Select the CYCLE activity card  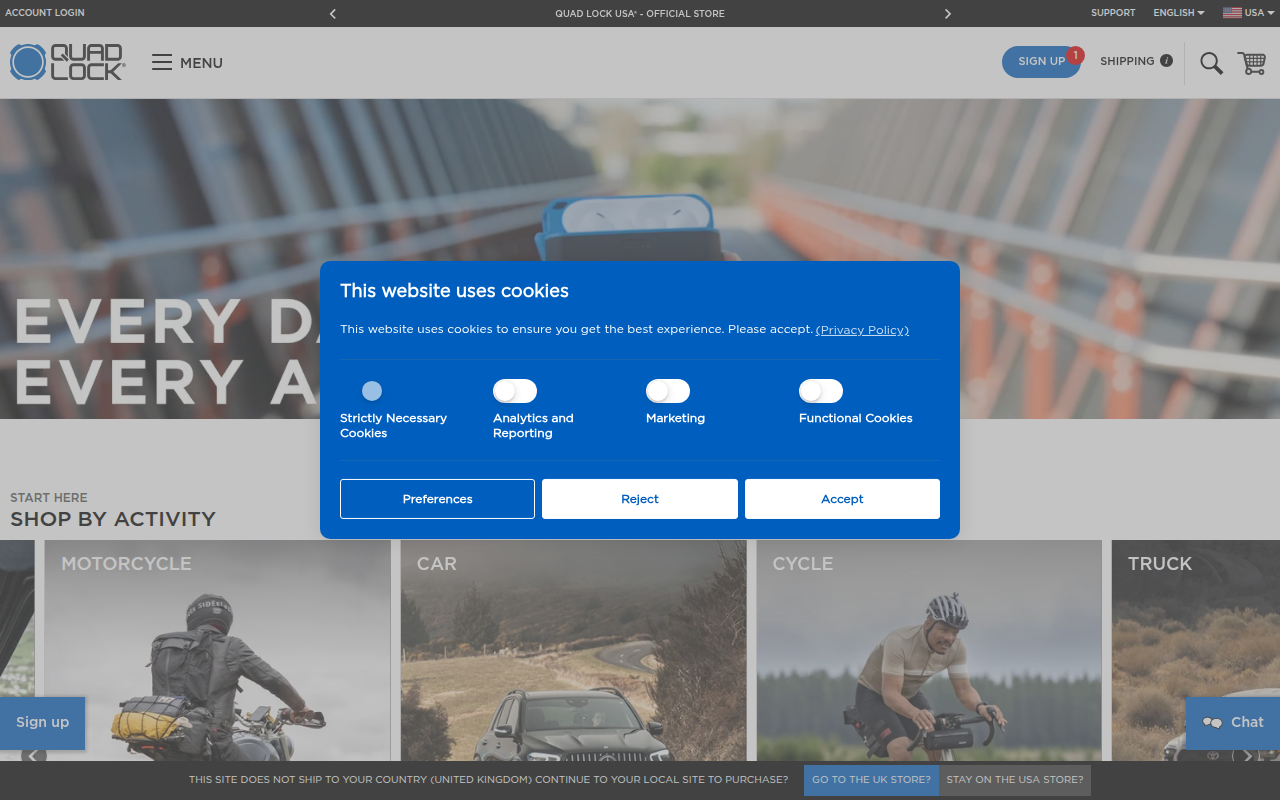pos(929,650)
